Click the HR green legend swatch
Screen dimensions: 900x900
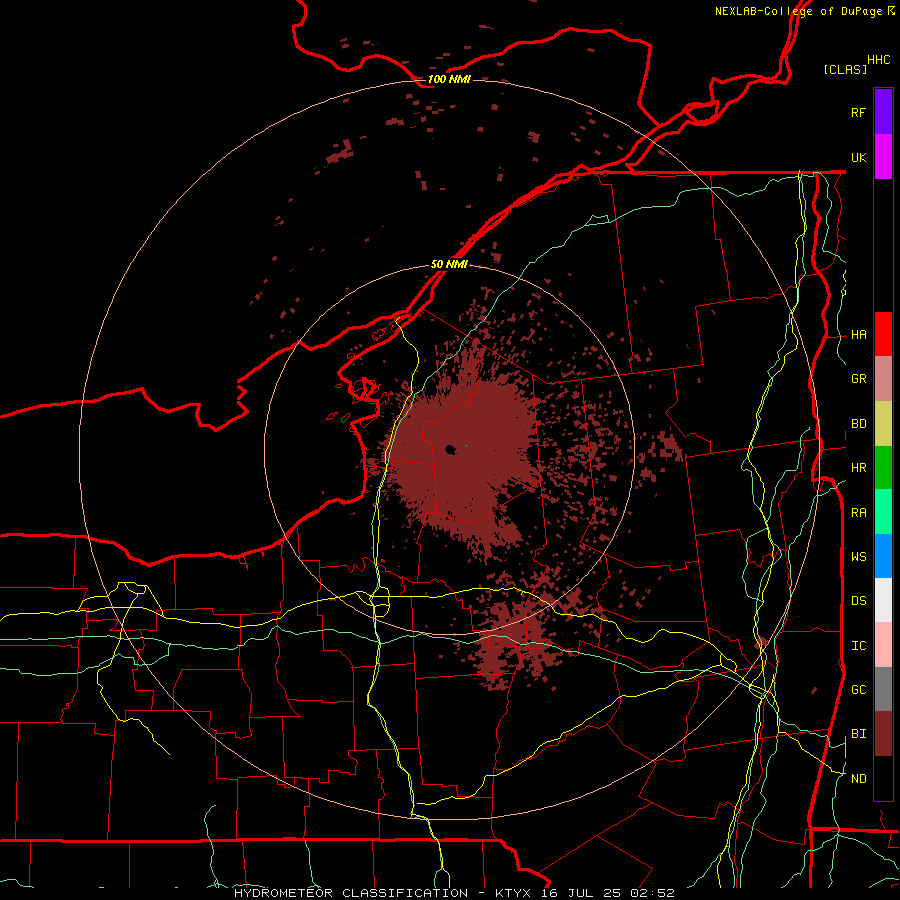[883, 468]
